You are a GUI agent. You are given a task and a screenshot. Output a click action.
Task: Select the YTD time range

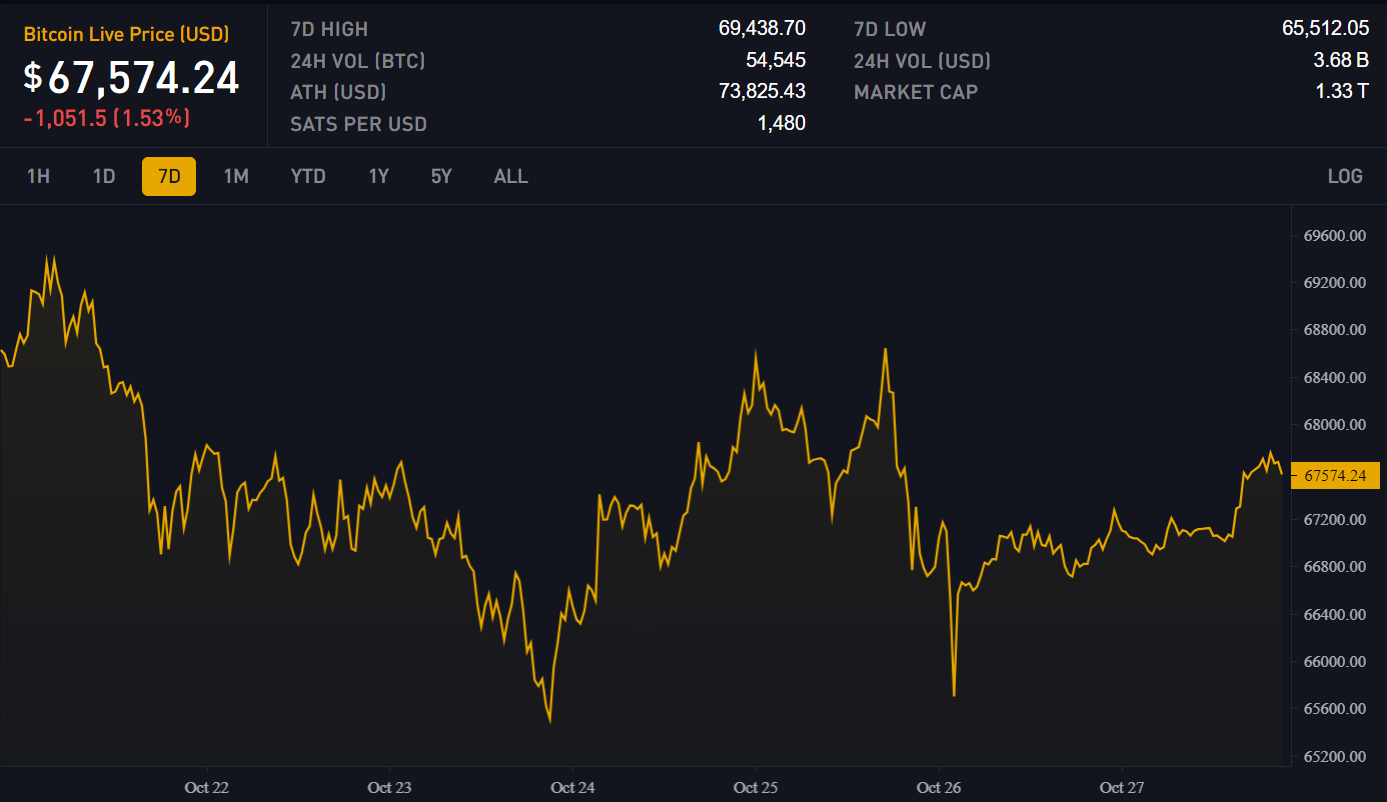[308, 177]
